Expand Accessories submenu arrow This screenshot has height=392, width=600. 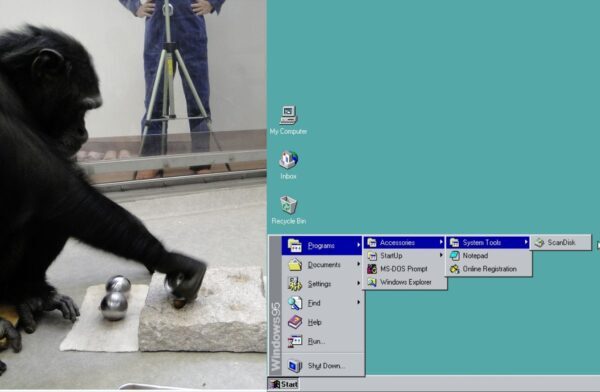441,242
